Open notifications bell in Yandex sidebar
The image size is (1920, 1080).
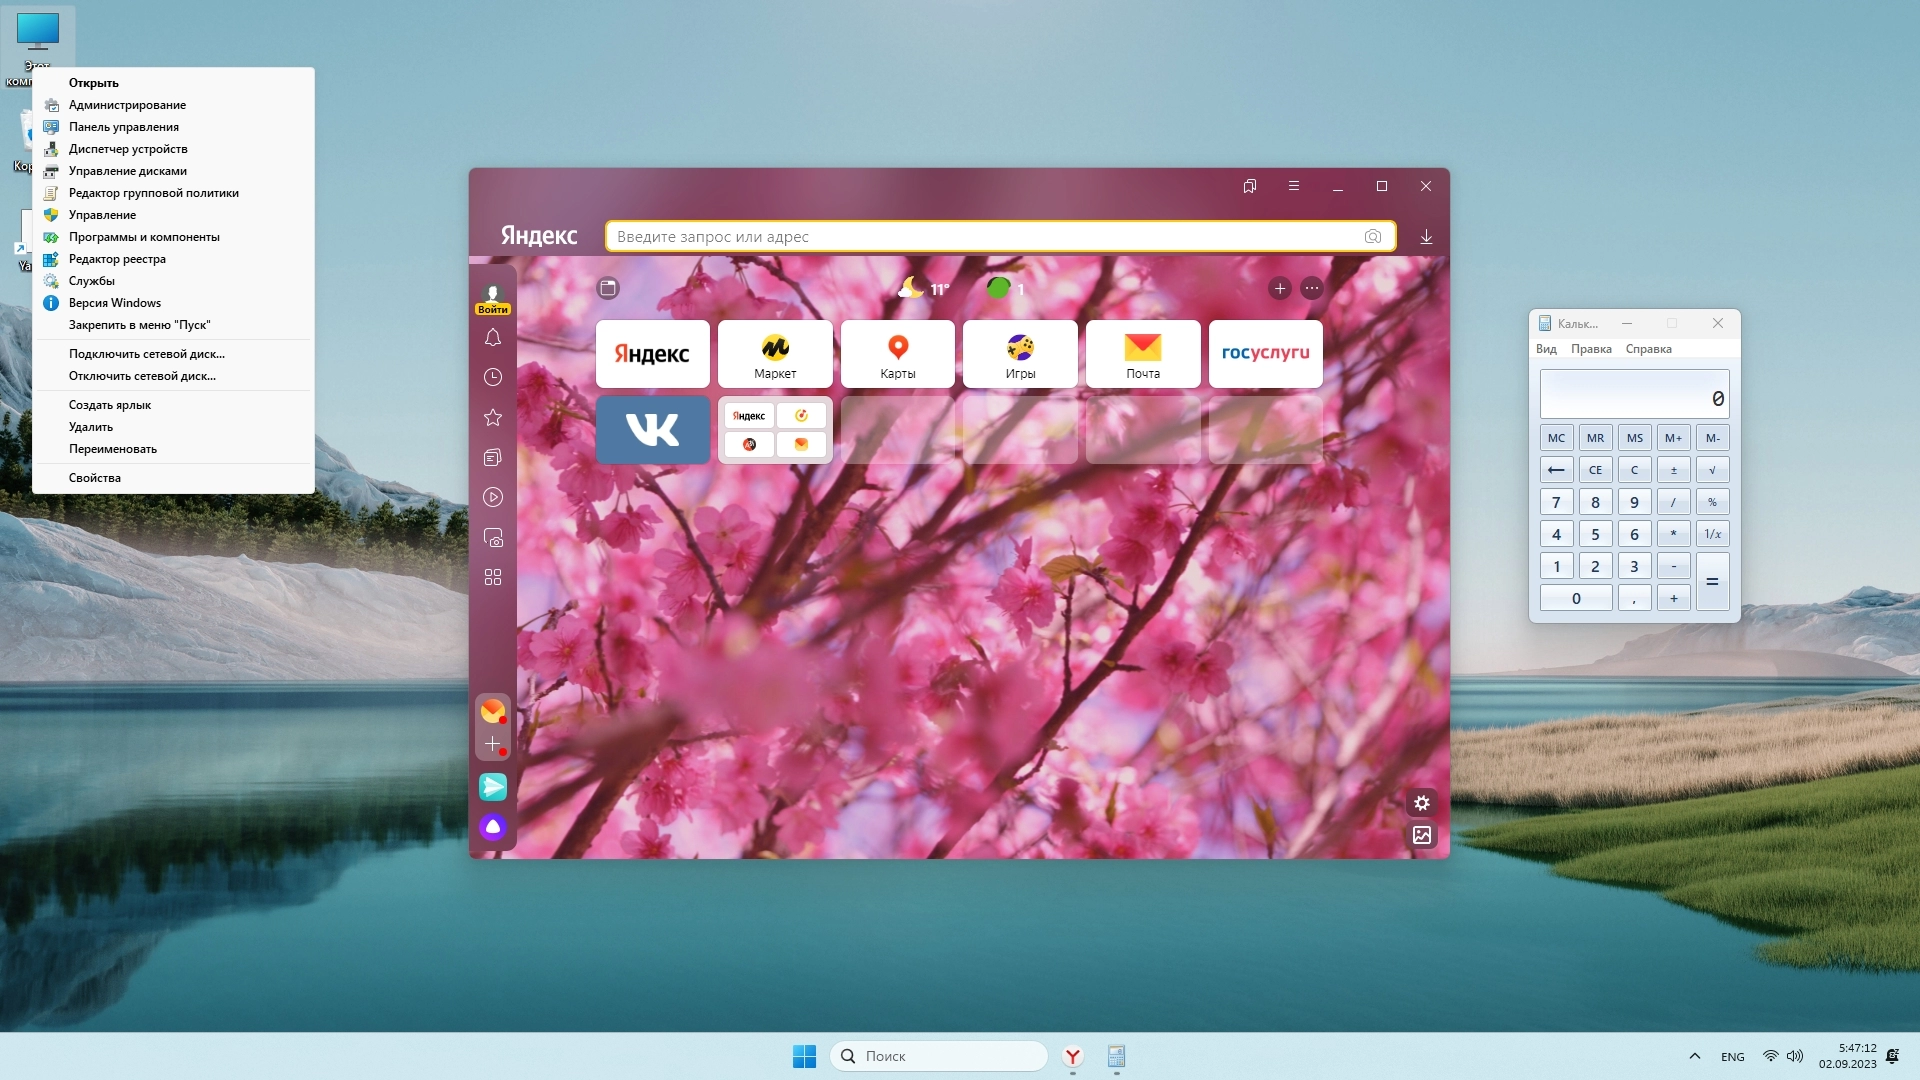pos(492,338)
